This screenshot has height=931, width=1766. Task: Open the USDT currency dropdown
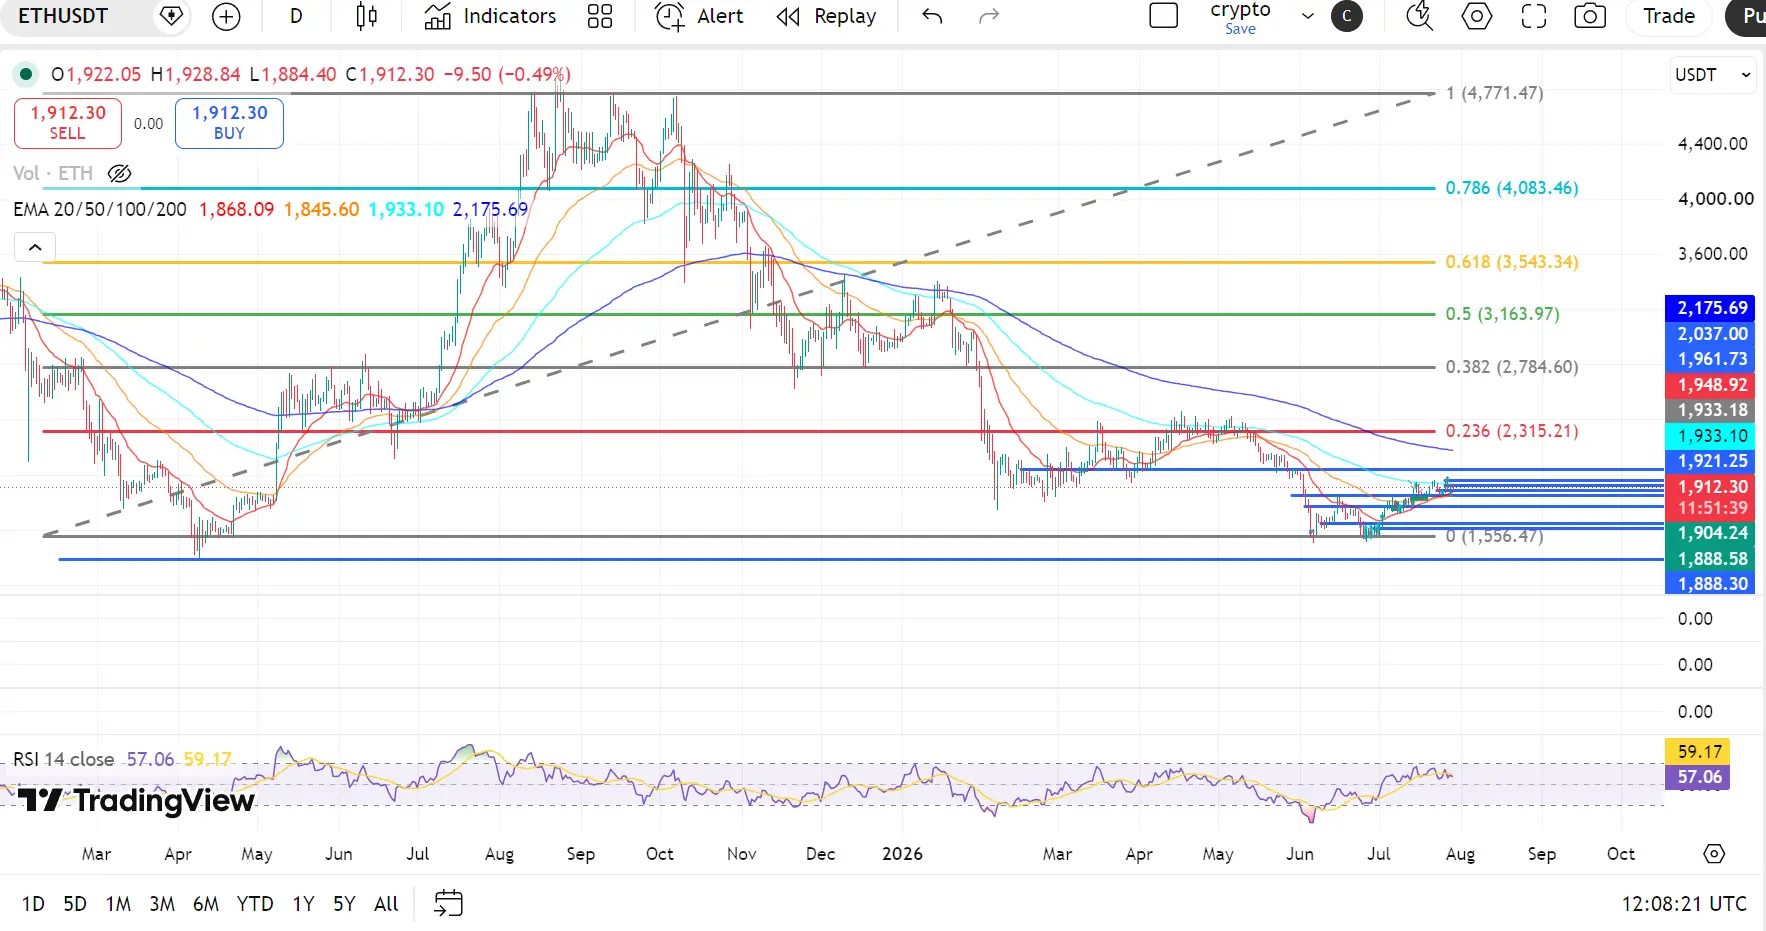pos(1713,75)
